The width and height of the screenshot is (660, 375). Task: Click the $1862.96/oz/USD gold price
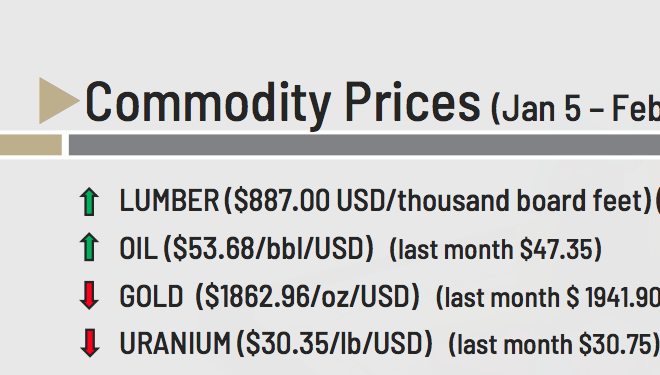click(308, 296)
